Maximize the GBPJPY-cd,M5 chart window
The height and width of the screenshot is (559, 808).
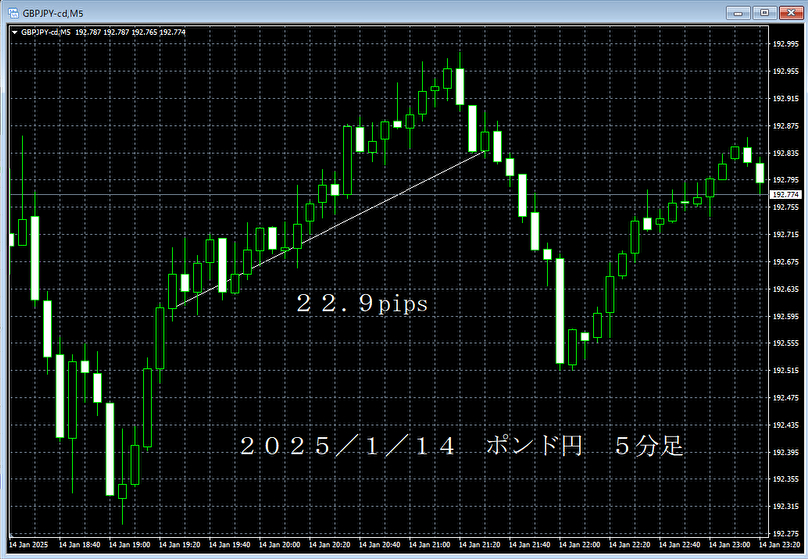click(x=765, y=13)
